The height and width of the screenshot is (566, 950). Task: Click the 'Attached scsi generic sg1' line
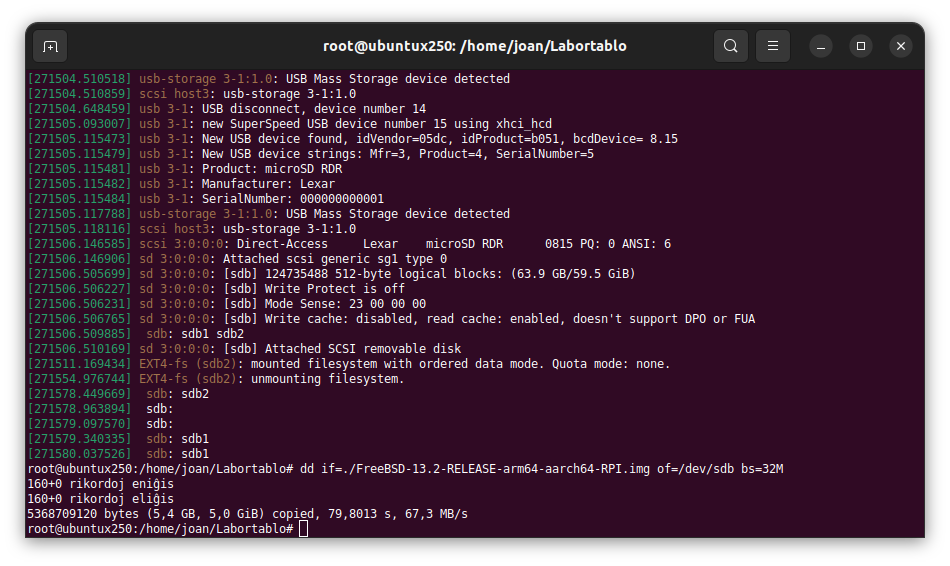point(237,259)
